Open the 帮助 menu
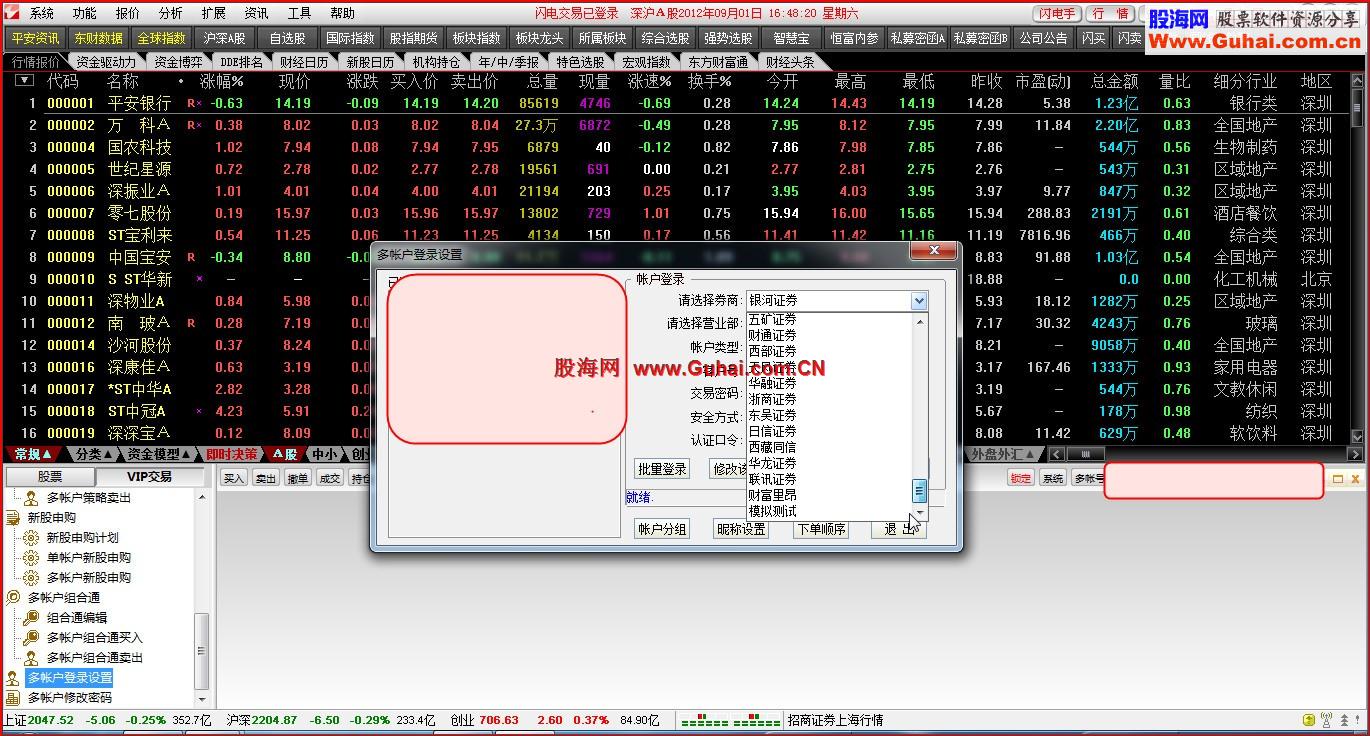 click(342, 13)
